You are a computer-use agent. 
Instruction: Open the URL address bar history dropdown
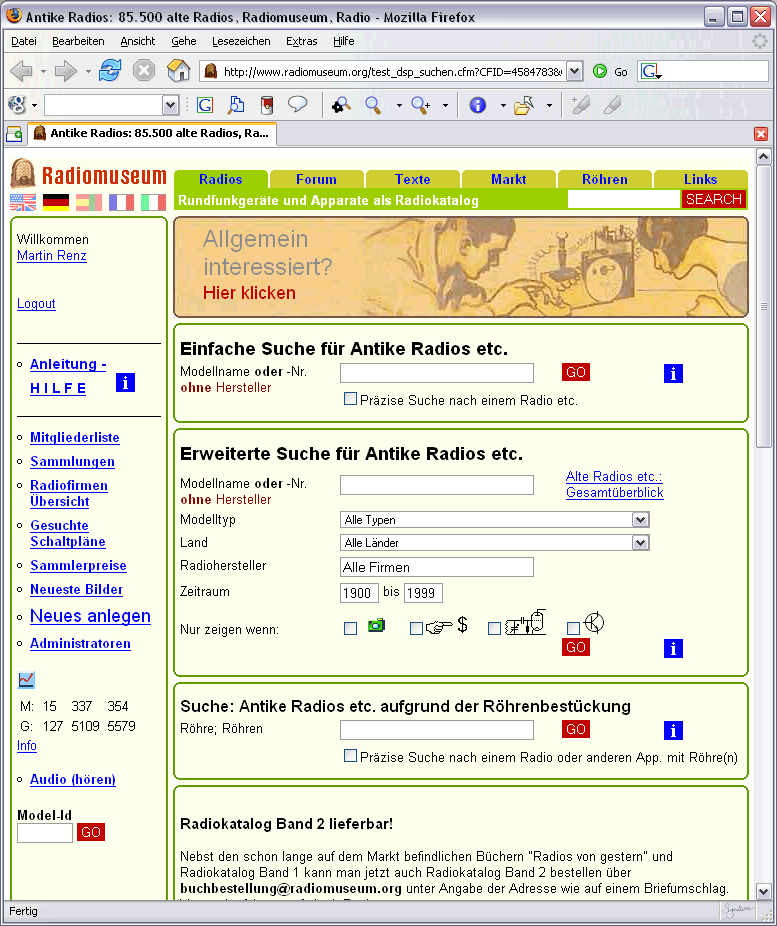(574, 71)
